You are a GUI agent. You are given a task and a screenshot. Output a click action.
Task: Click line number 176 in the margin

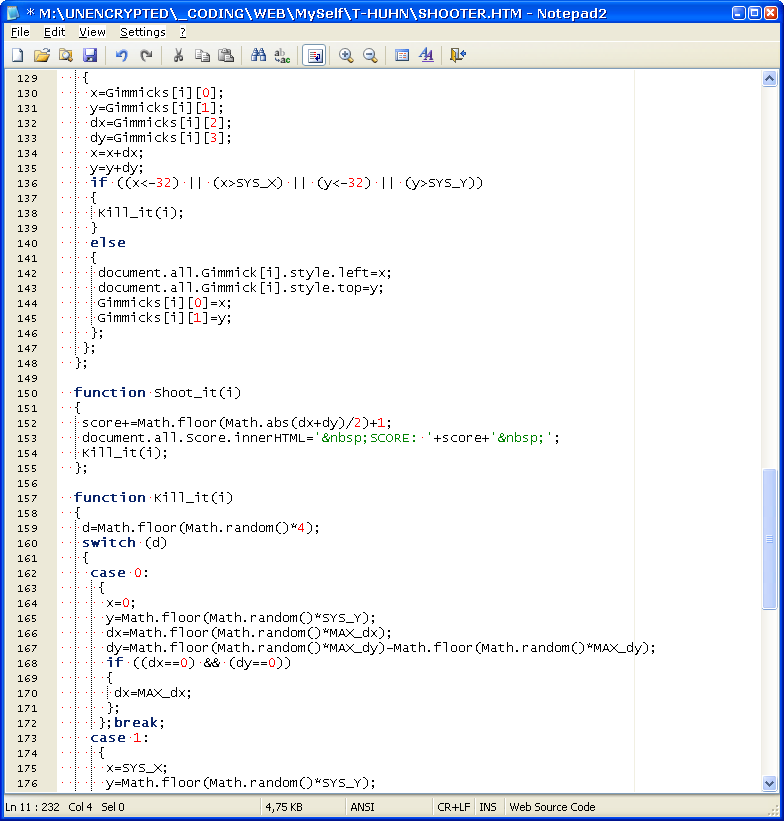click(27, 784)
